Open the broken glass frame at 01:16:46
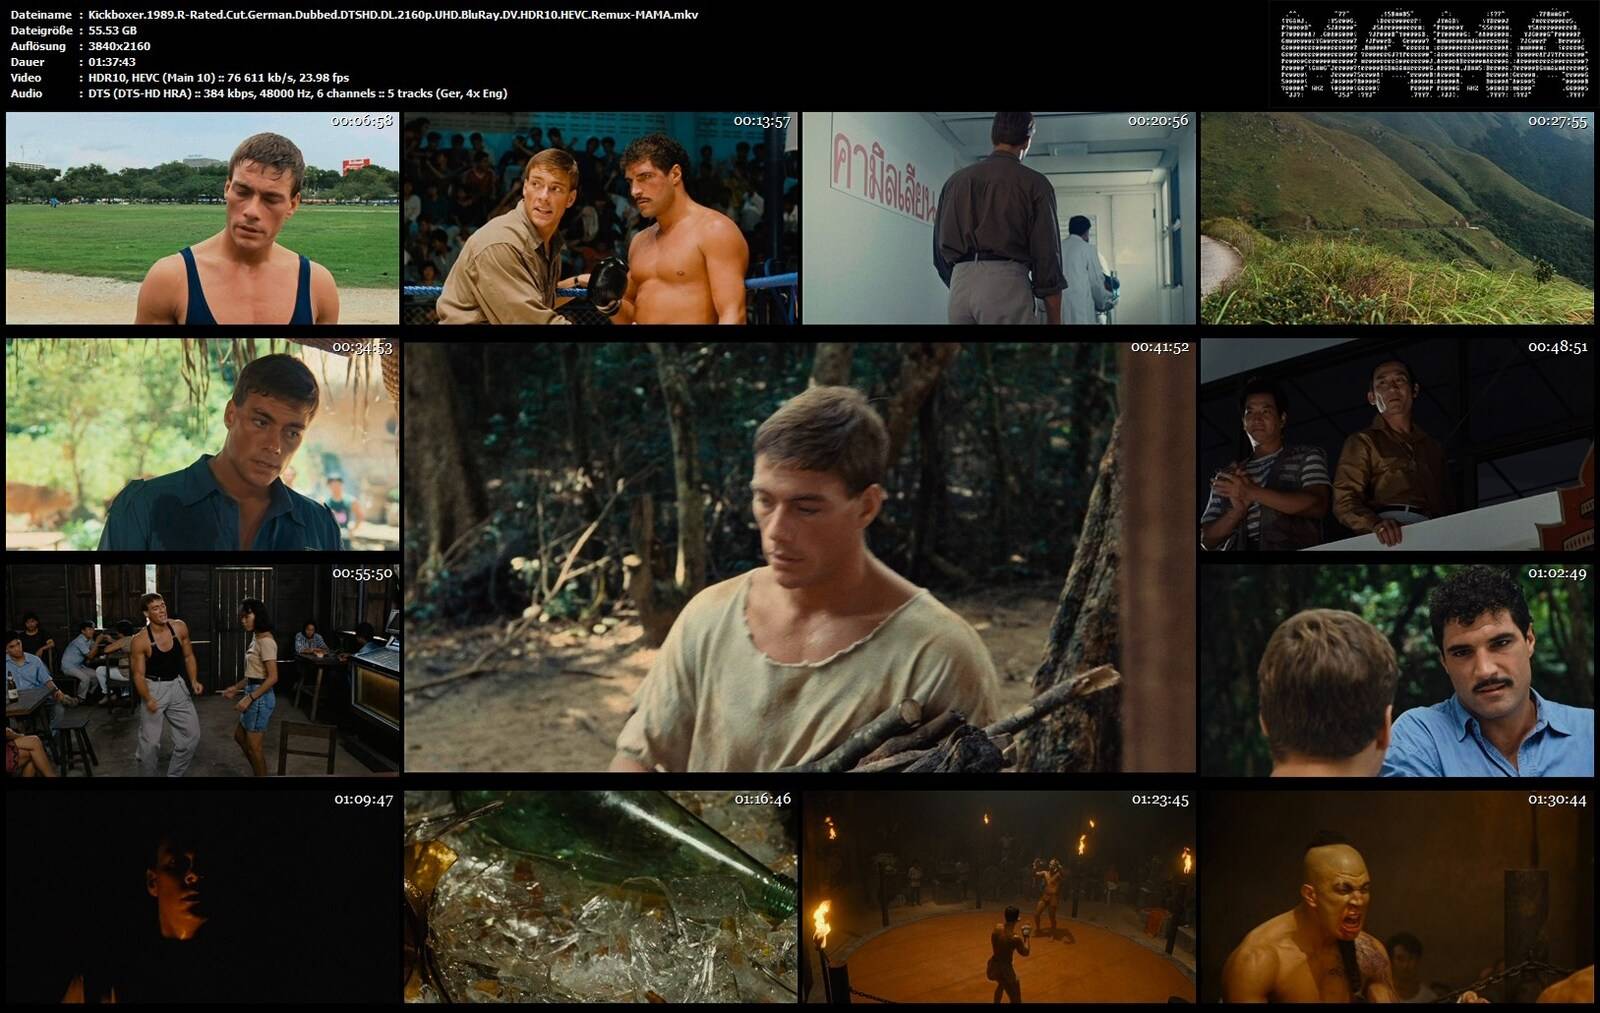Image resolution: width=1600 pixels, height=1013 pixels. click(x=601, y=897)
